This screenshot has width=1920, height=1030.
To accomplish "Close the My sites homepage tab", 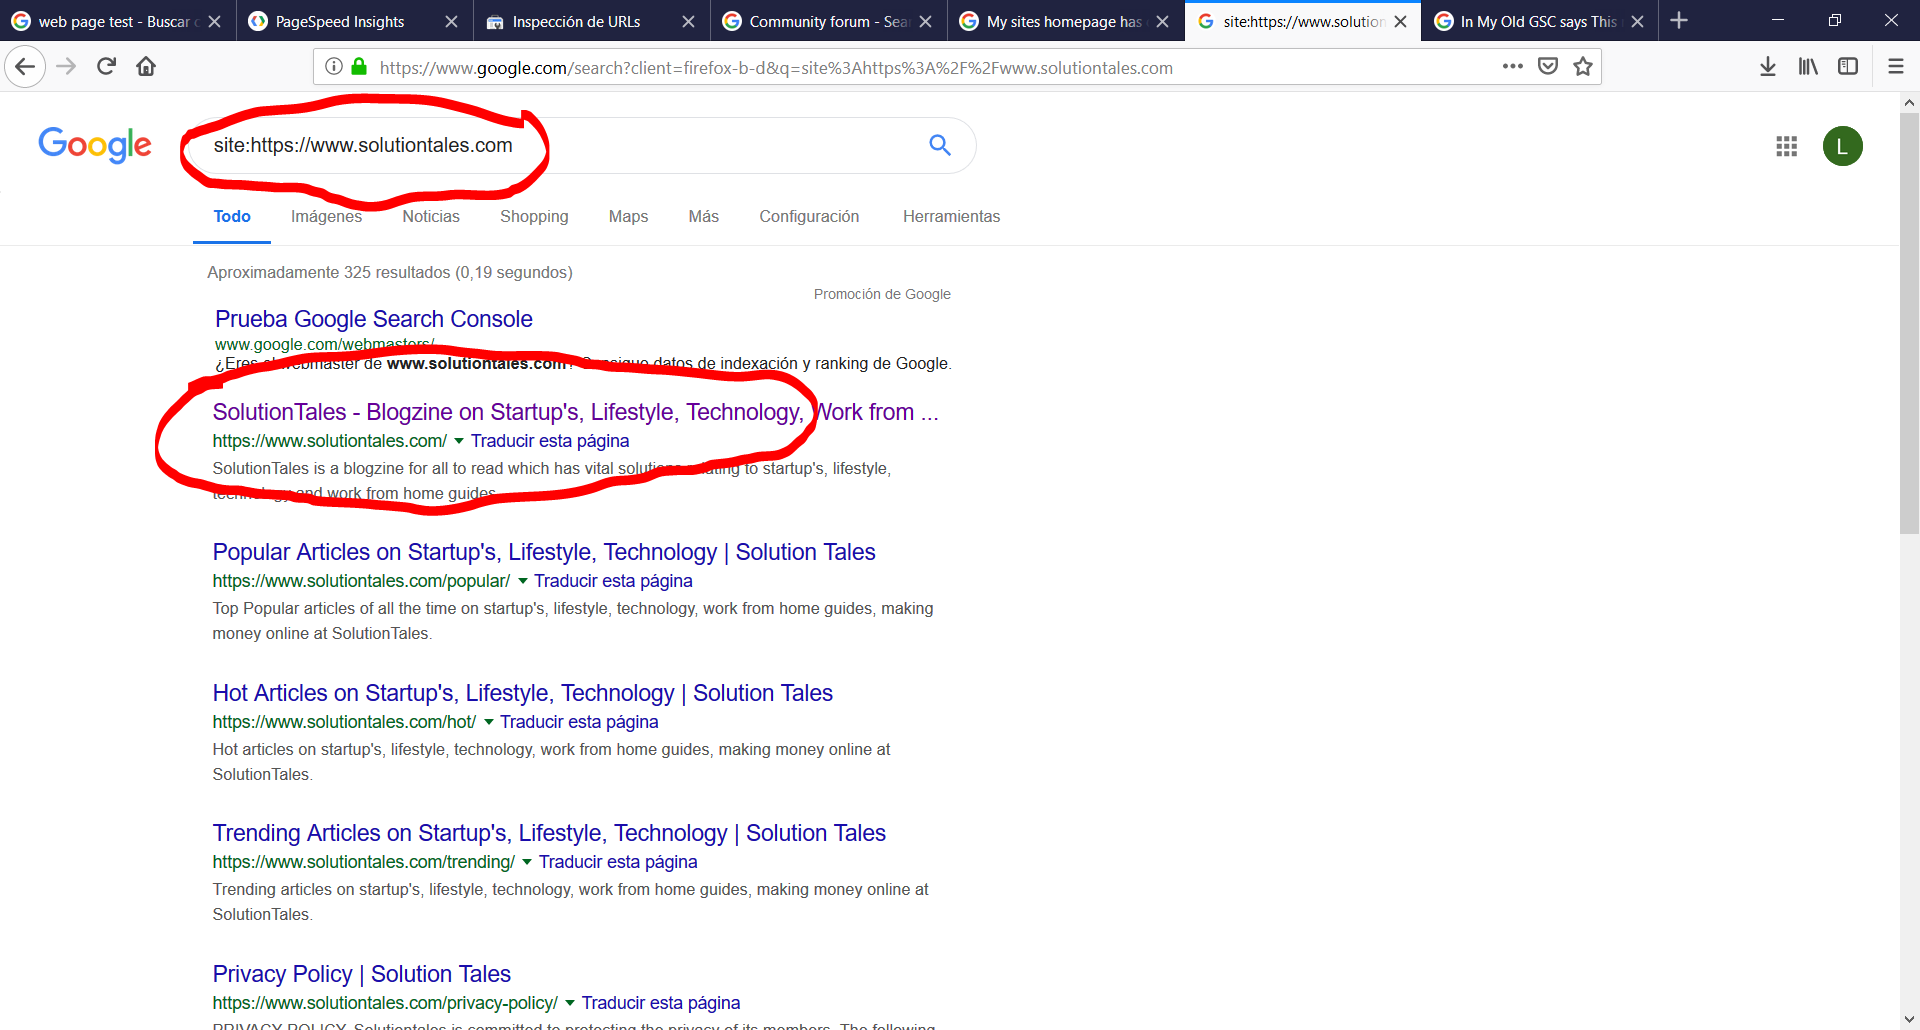I will pos(1162,21).
